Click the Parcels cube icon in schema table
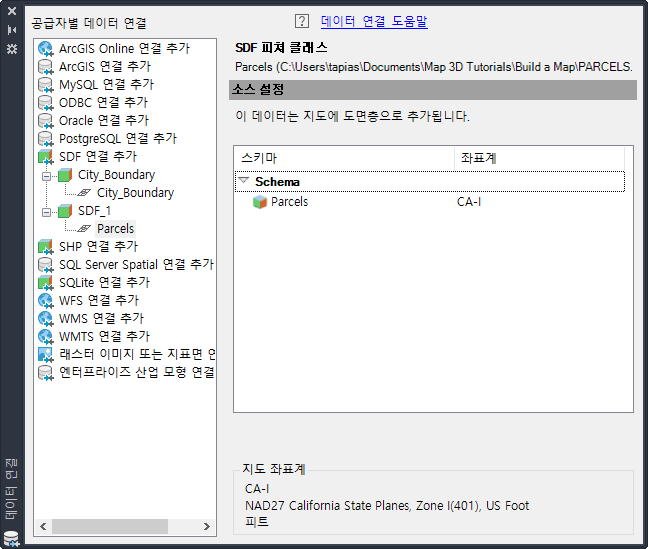The image size is (648, 549). point(260,202)
